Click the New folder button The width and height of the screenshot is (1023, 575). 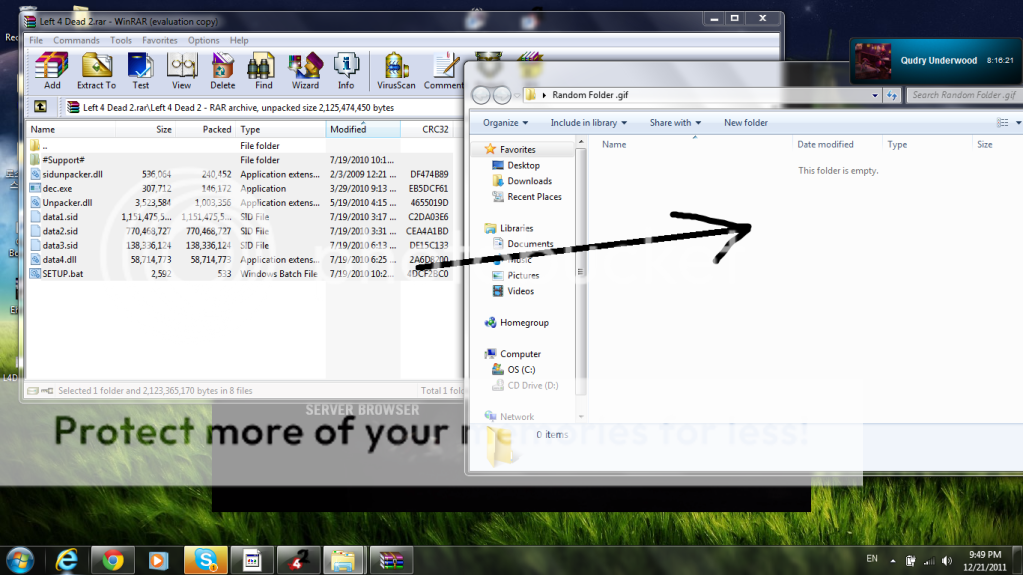(746, 123)
